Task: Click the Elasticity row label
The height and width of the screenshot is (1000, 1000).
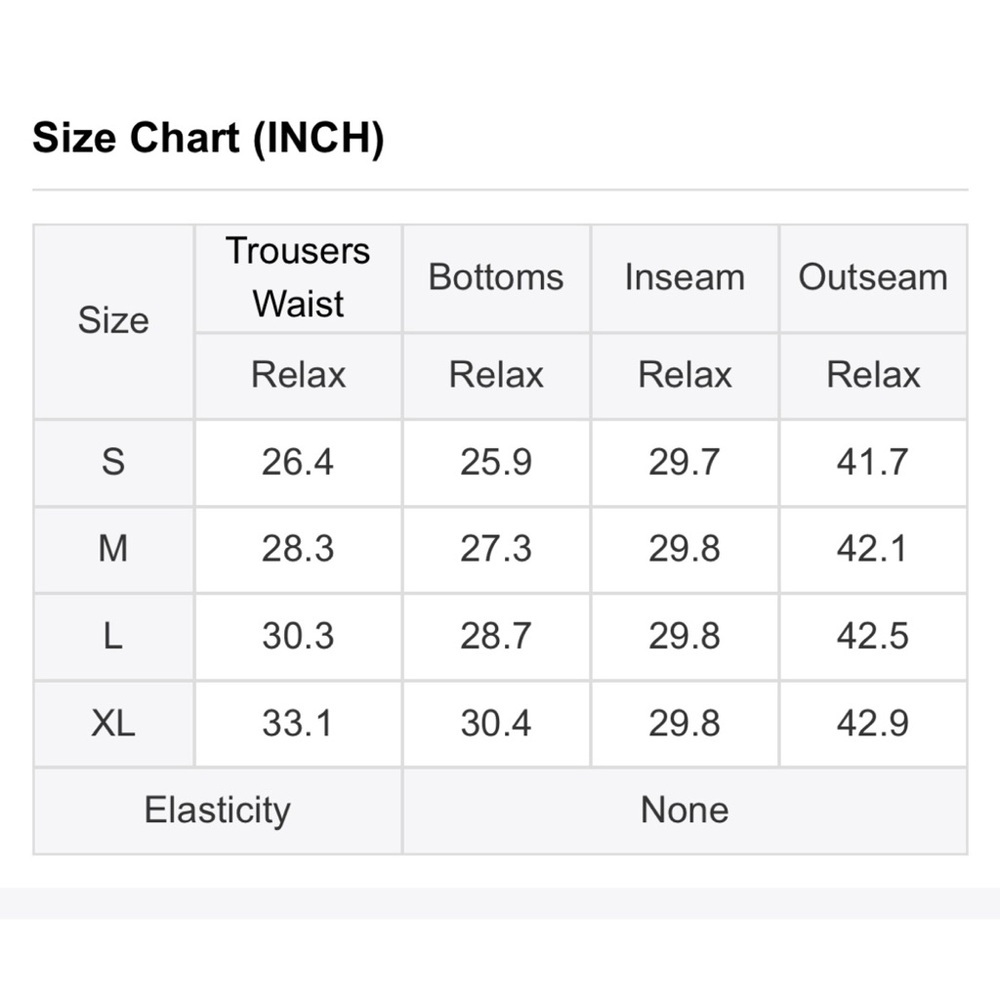Action: point(217,811)
